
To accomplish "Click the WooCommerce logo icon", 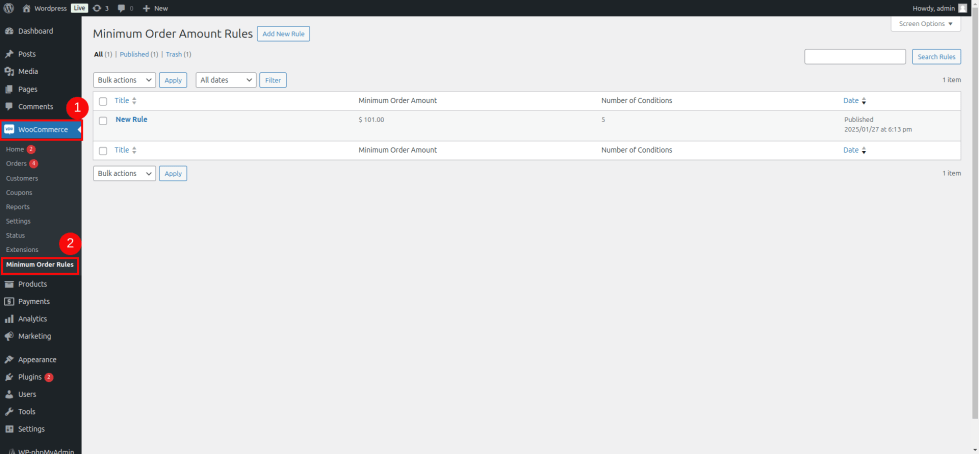I will [x=9, y=129].
